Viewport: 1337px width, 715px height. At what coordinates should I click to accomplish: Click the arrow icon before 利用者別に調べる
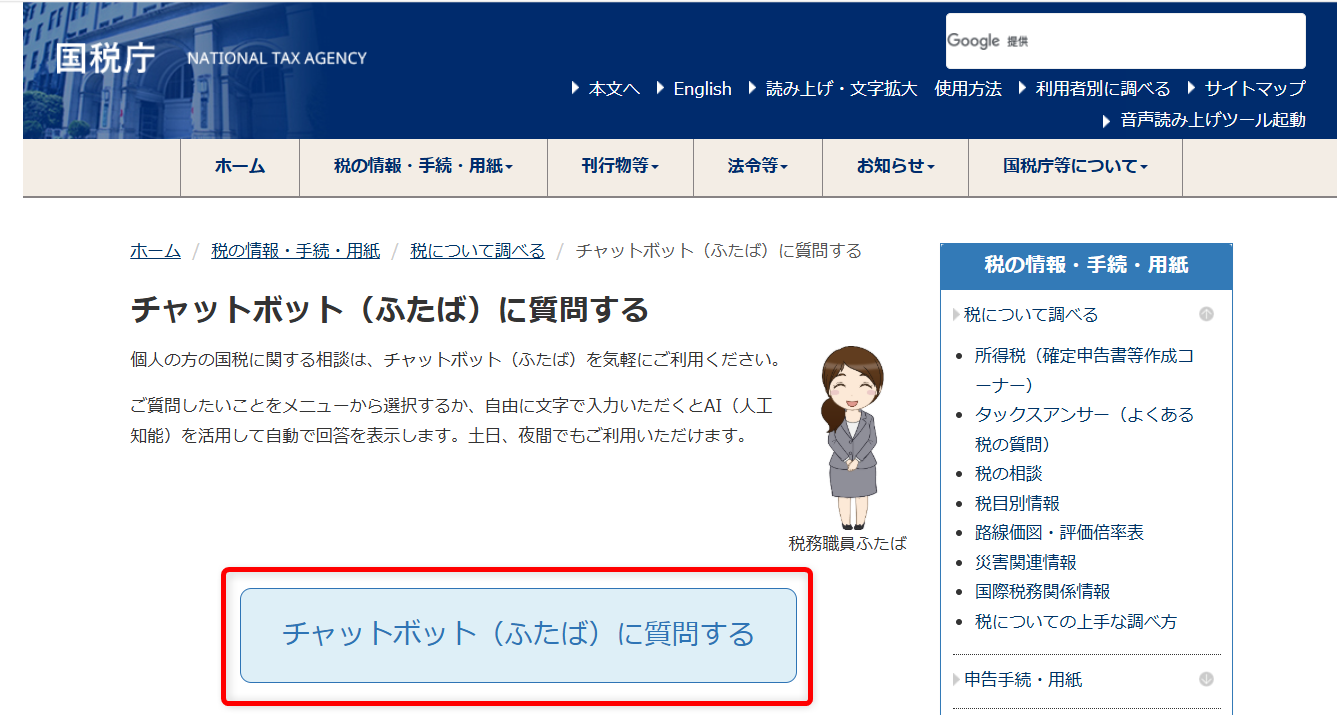1023,88
